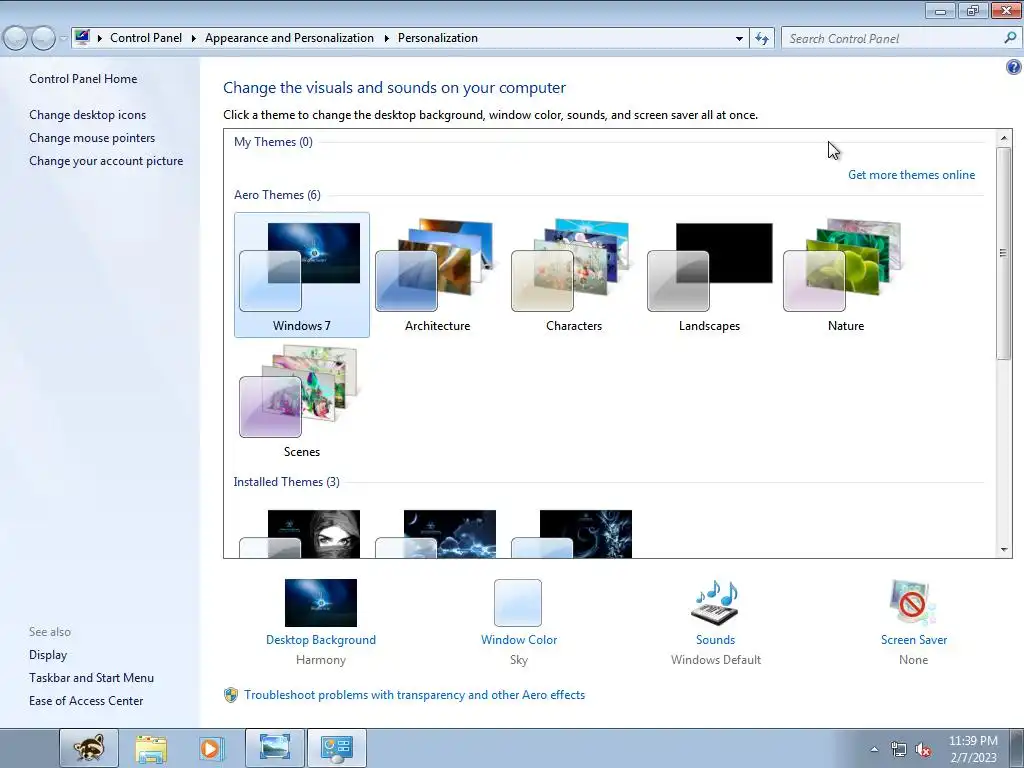Apply the Nature theme
The width and height of the screenshot is (1024, 768).
coord(845,275)
